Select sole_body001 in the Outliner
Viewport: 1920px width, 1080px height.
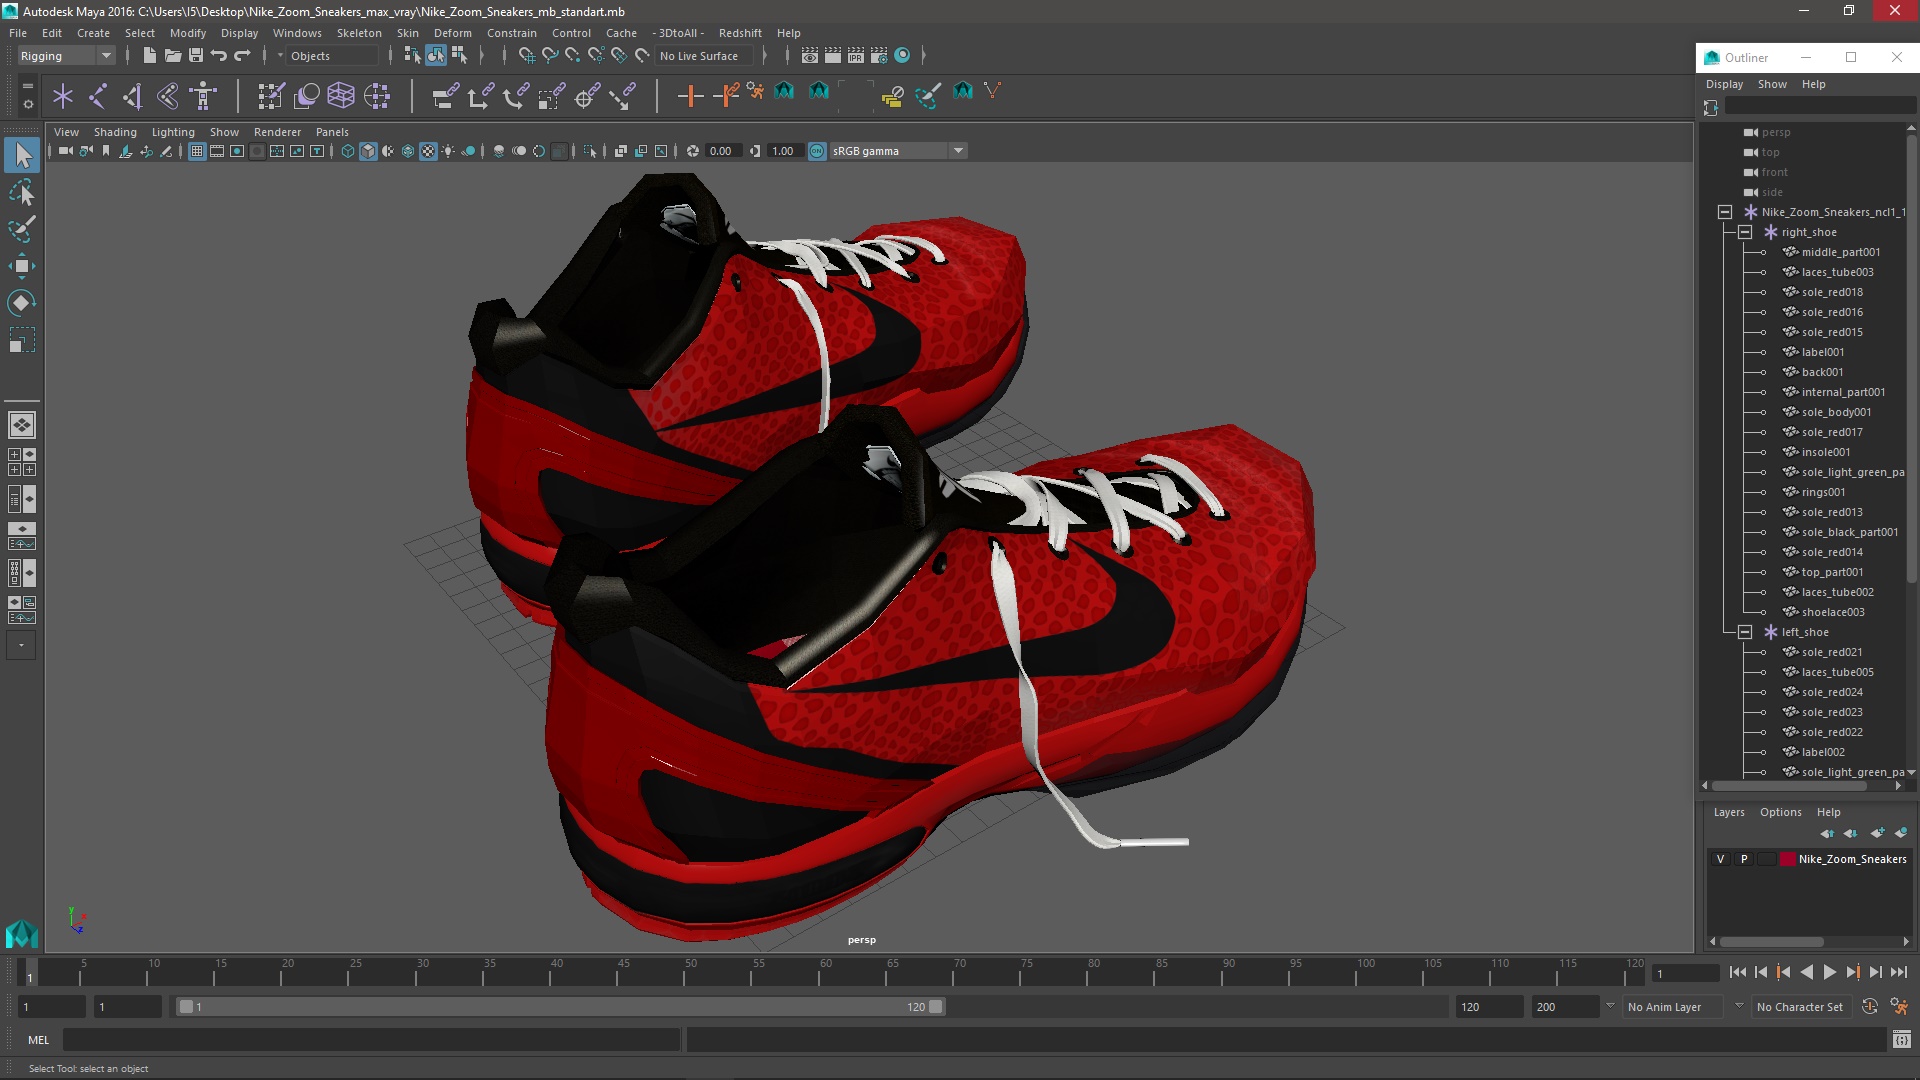(x=1836, y=412)
